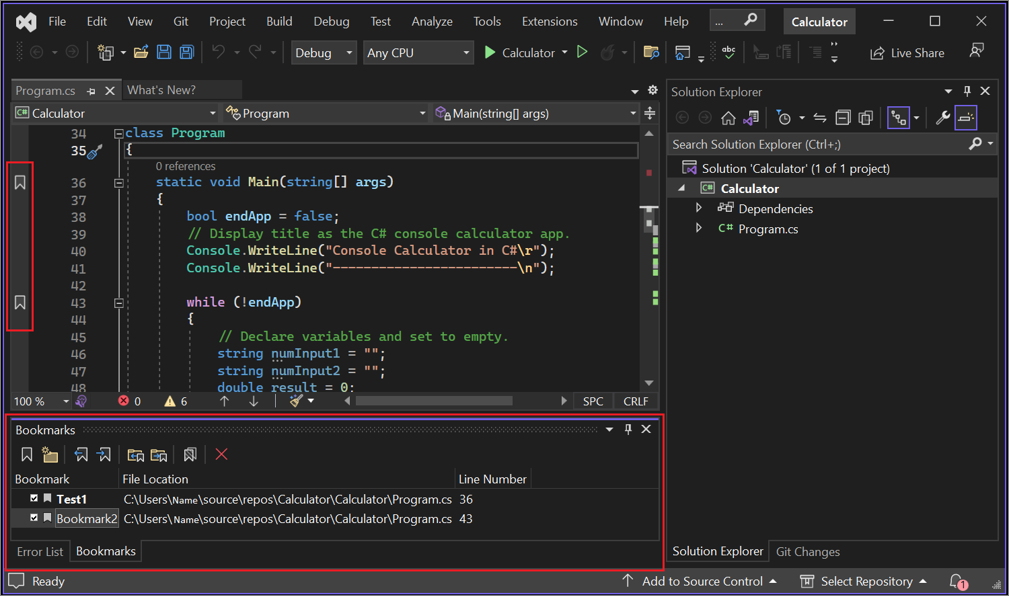Expand the Dependencies node
Screen dimensions: 1009x596
700,209
